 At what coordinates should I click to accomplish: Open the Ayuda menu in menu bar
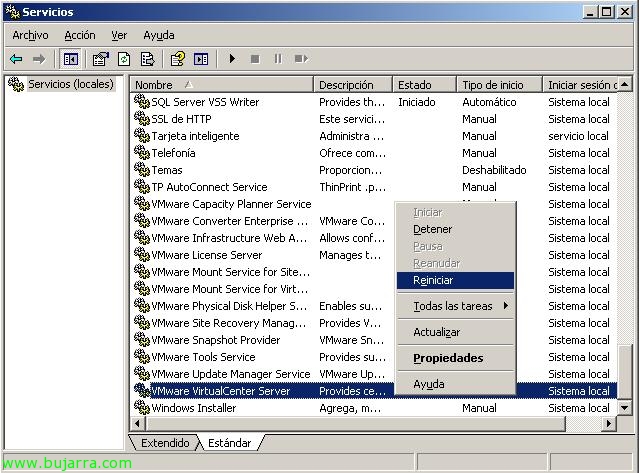(159, 35)
